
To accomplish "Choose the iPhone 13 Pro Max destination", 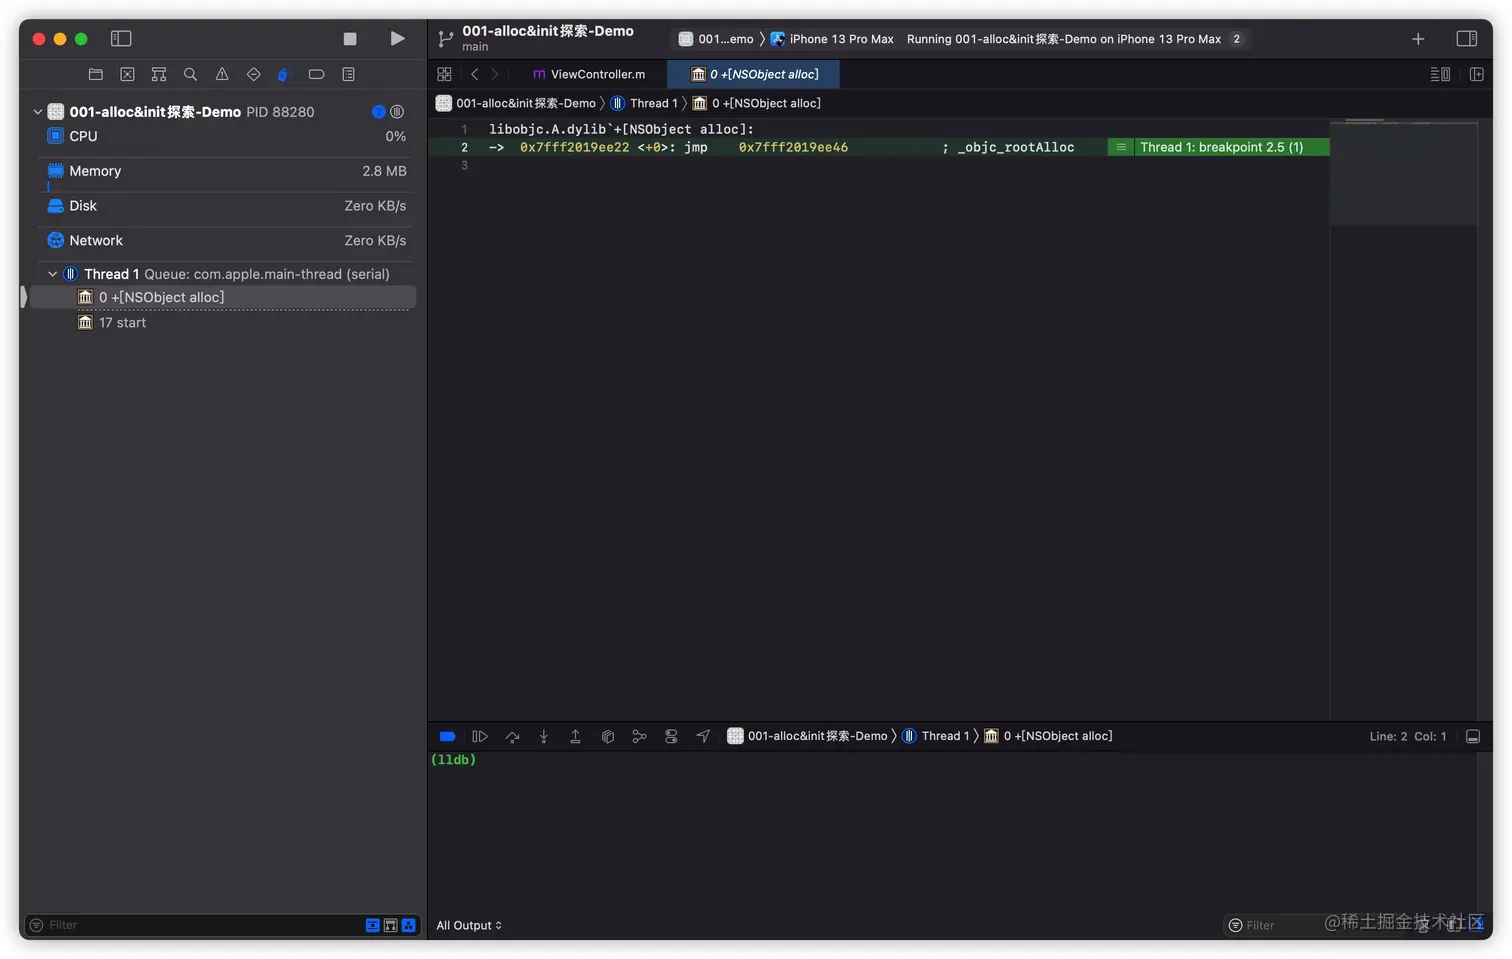I will tap(832, 39).
